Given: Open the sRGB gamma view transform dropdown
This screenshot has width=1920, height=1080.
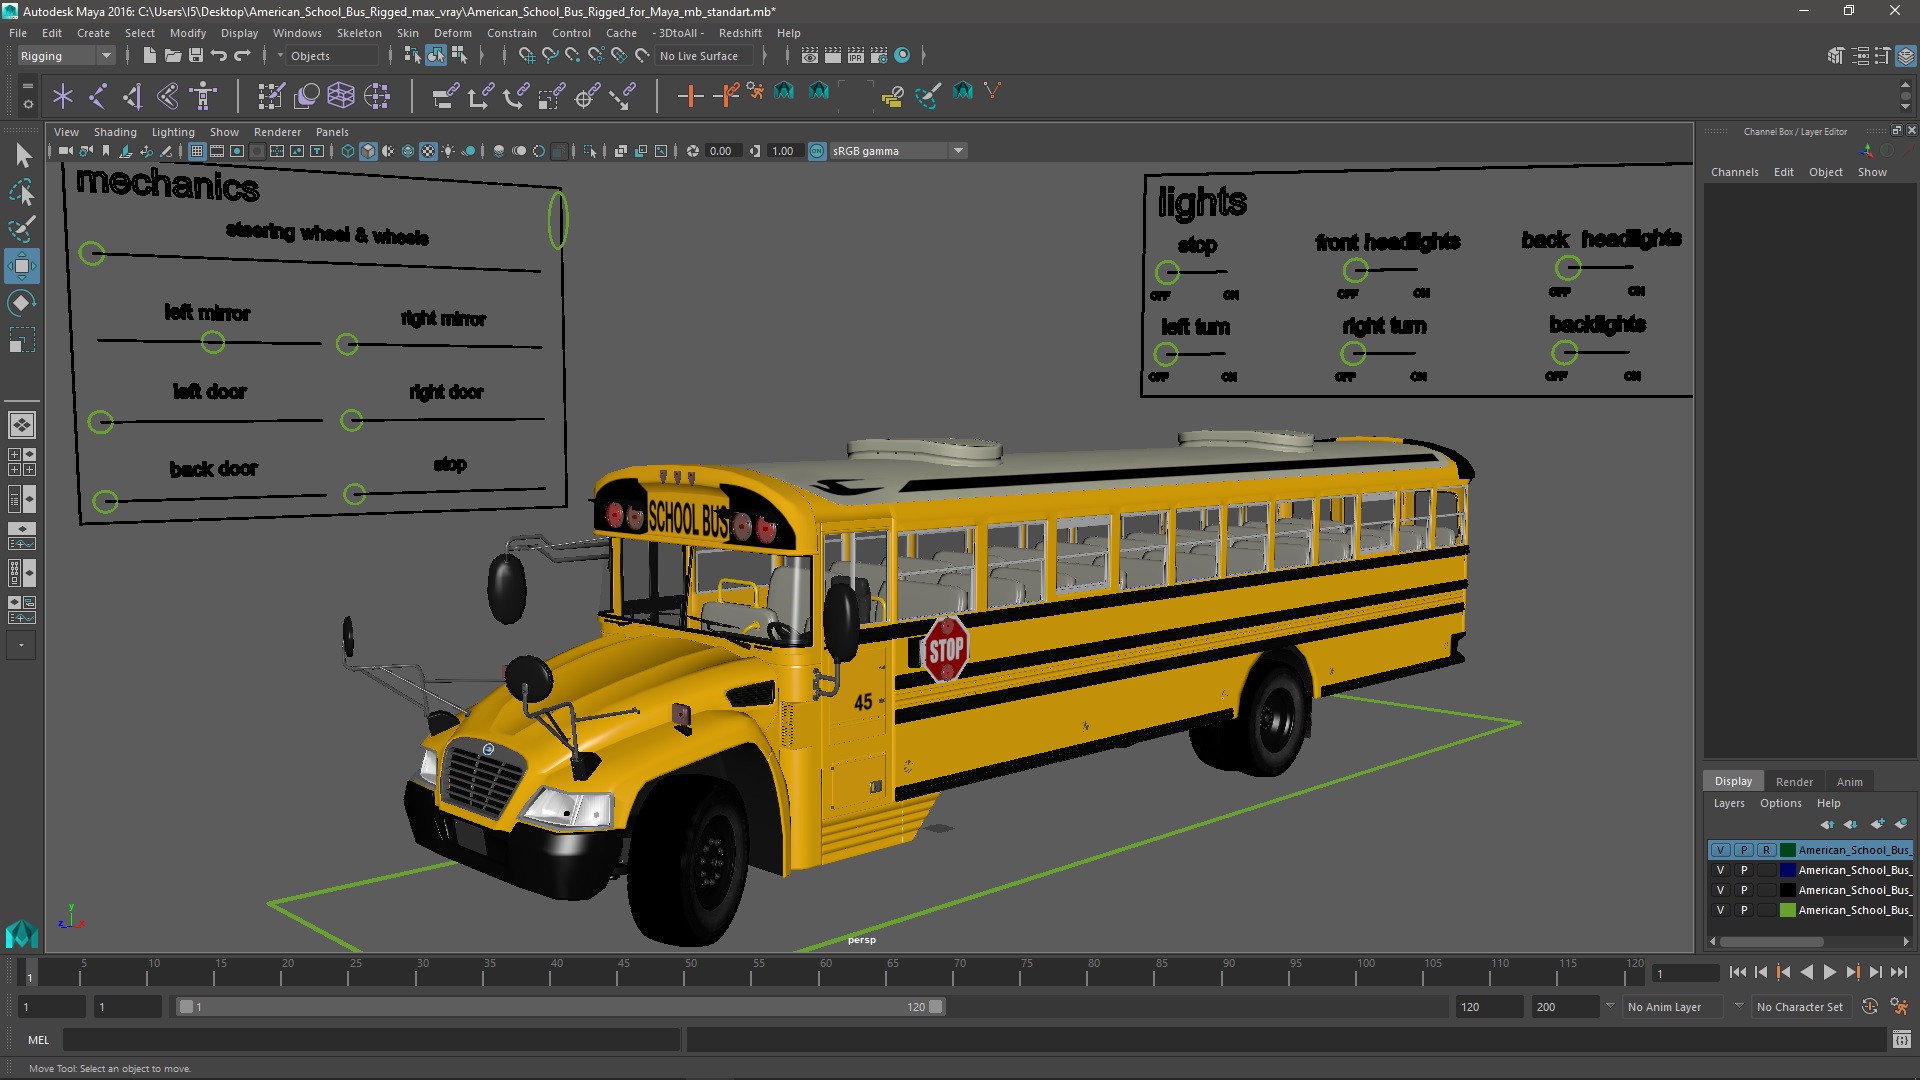Looking at the screenshot, I should [898, 151].
